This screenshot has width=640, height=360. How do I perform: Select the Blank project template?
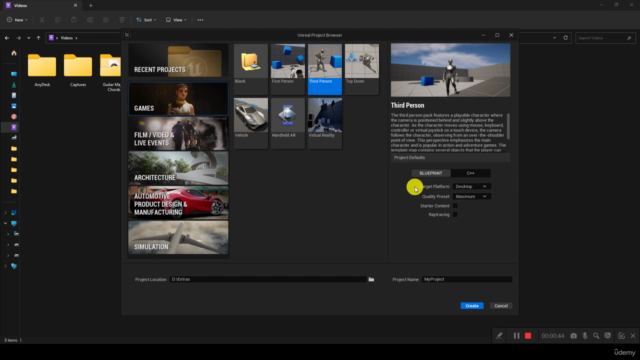pyautogui.click(x=251, y=69)
